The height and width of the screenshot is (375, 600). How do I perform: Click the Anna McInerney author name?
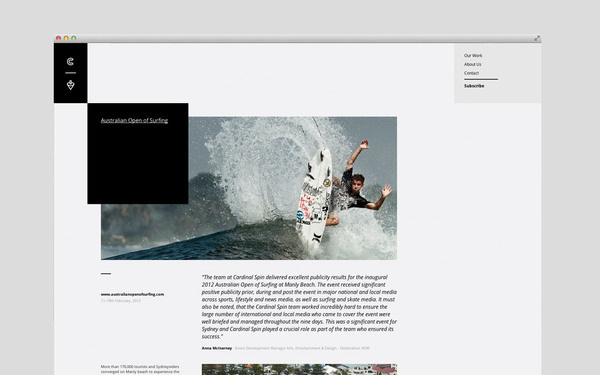[217, 348]
